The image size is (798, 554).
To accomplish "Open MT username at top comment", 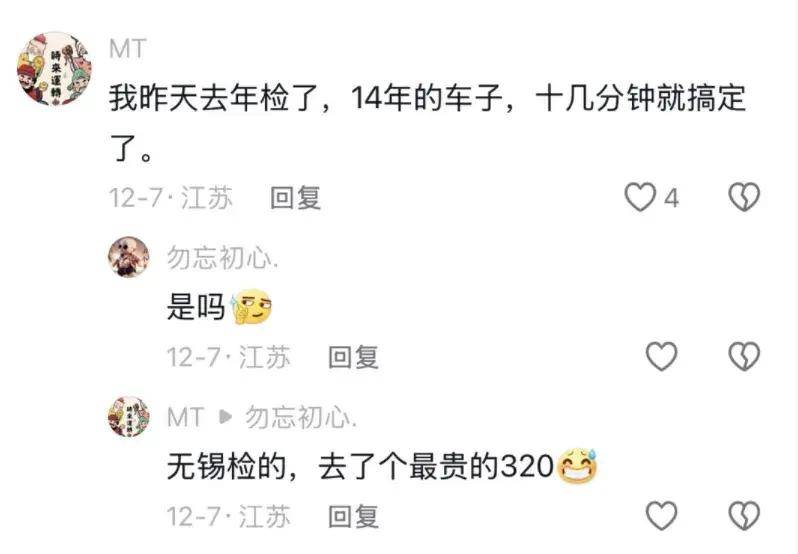I will pos(128,49).
